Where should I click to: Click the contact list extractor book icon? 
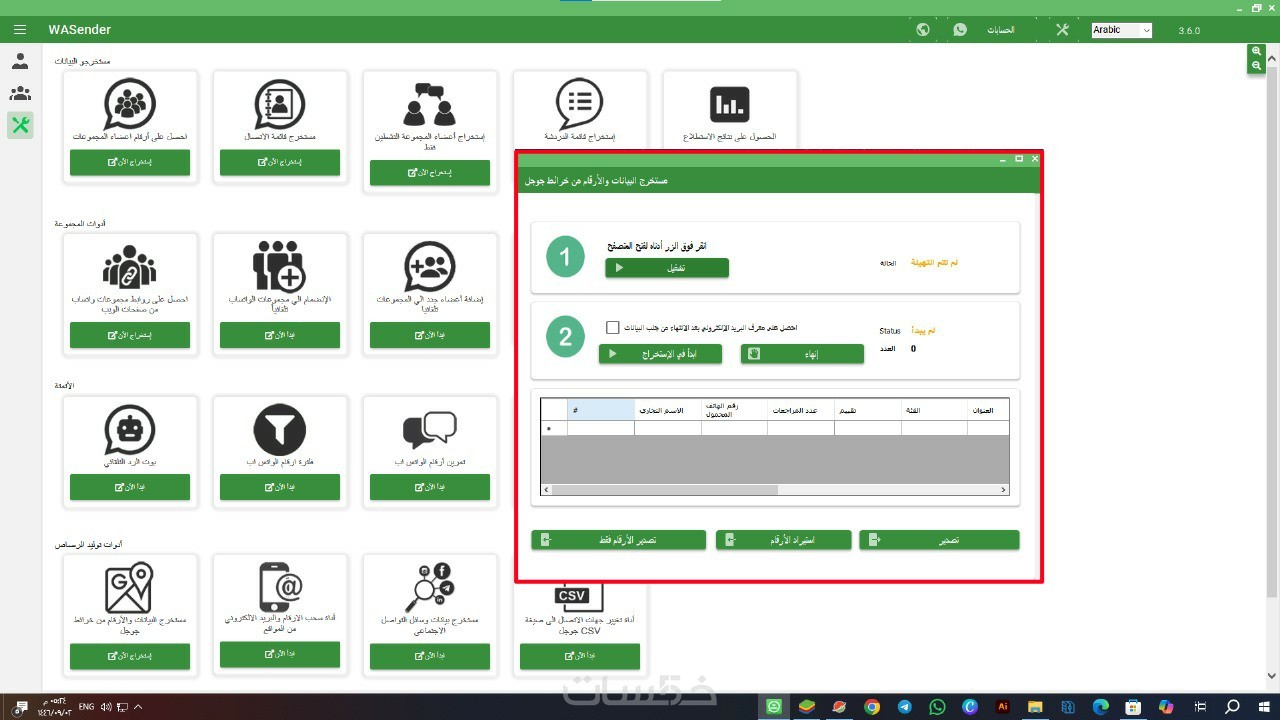[280, 104]
